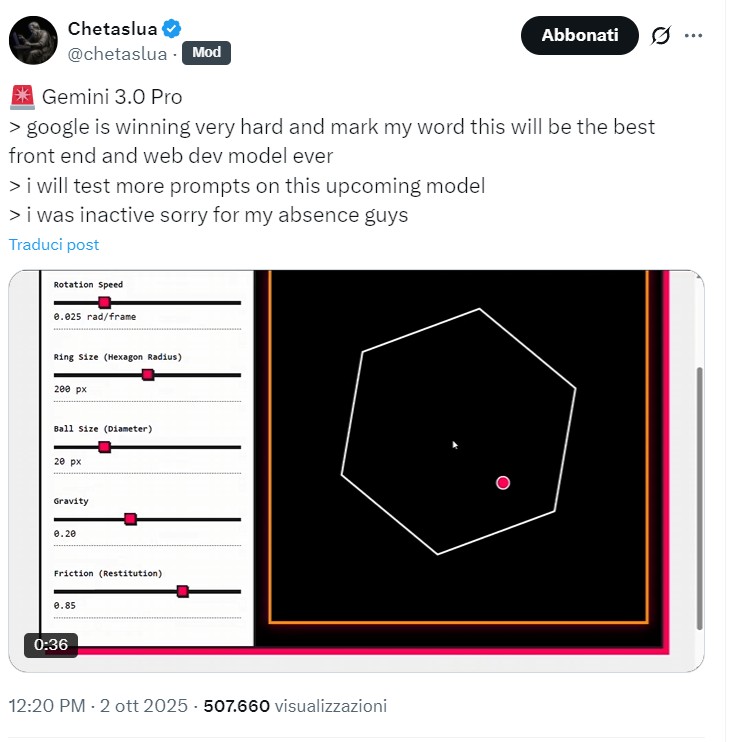Click Chetaslua's profile avatar
Viewport: 737px width, 742px height.
[33, 40]
